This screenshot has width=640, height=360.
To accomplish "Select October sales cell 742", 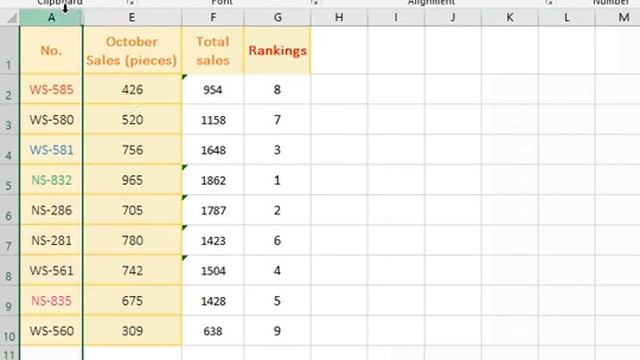I will [132, 271].
